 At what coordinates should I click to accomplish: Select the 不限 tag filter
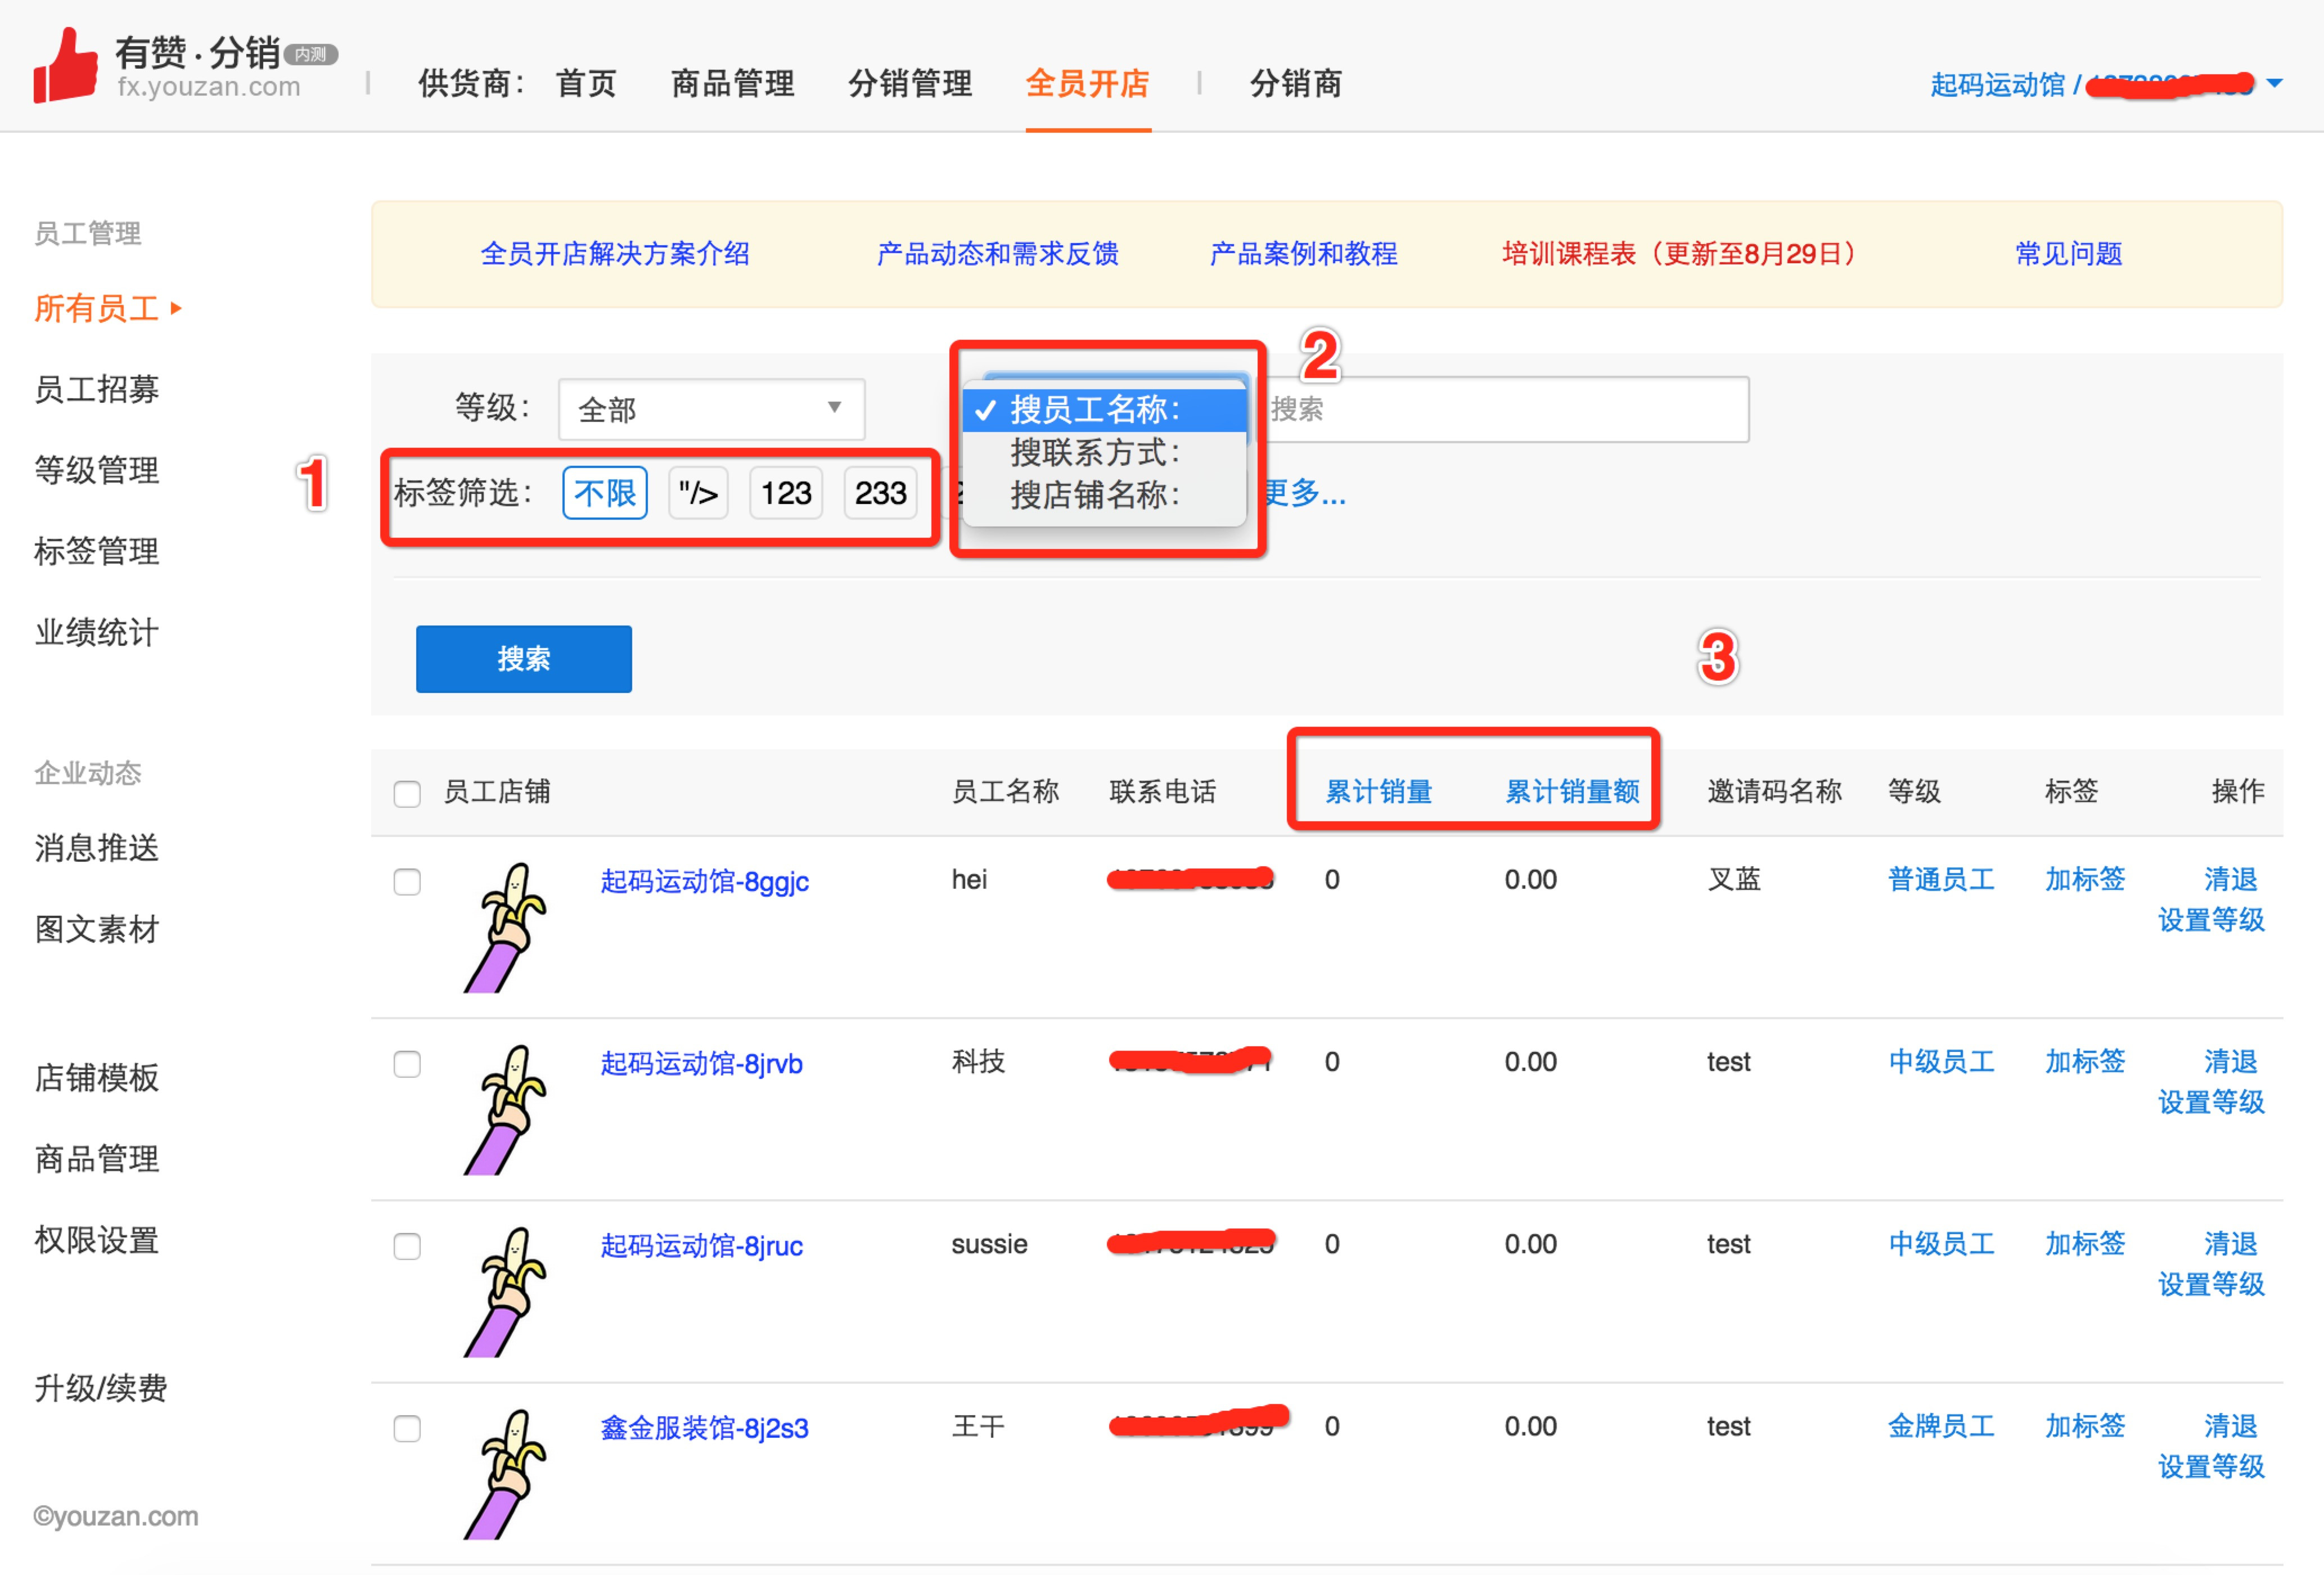[604, 492]
